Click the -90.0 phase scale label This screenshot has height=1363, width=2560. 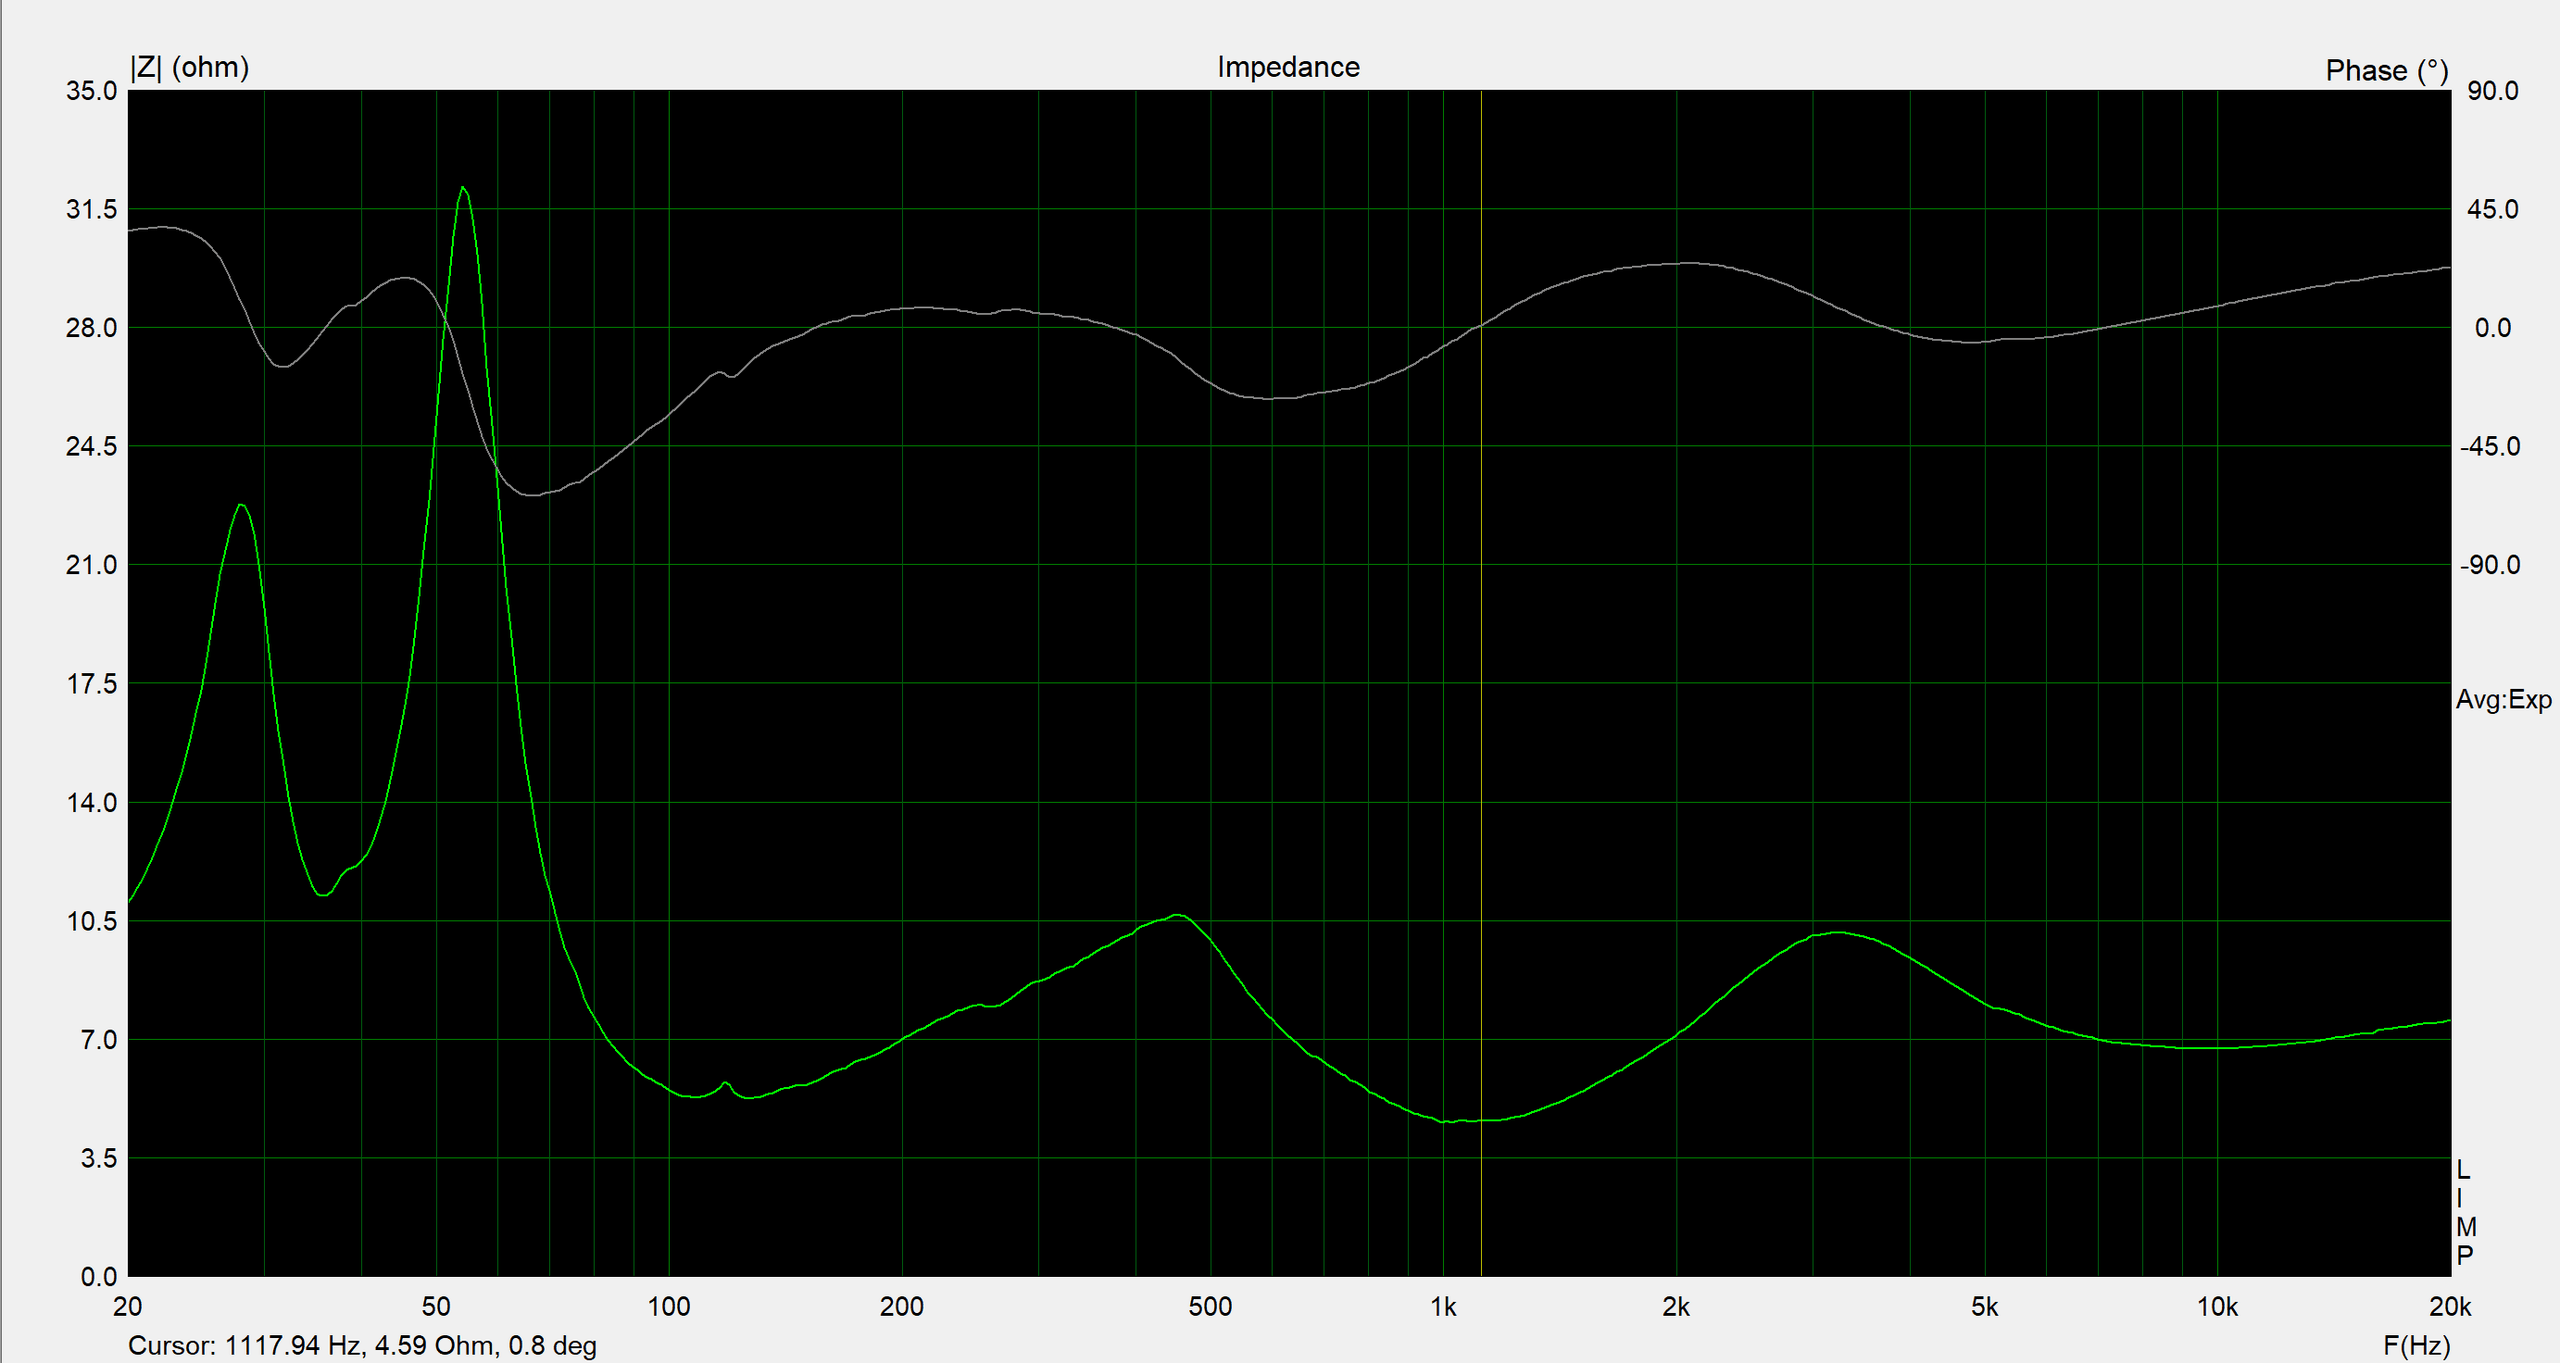[x=2489, y=565]
